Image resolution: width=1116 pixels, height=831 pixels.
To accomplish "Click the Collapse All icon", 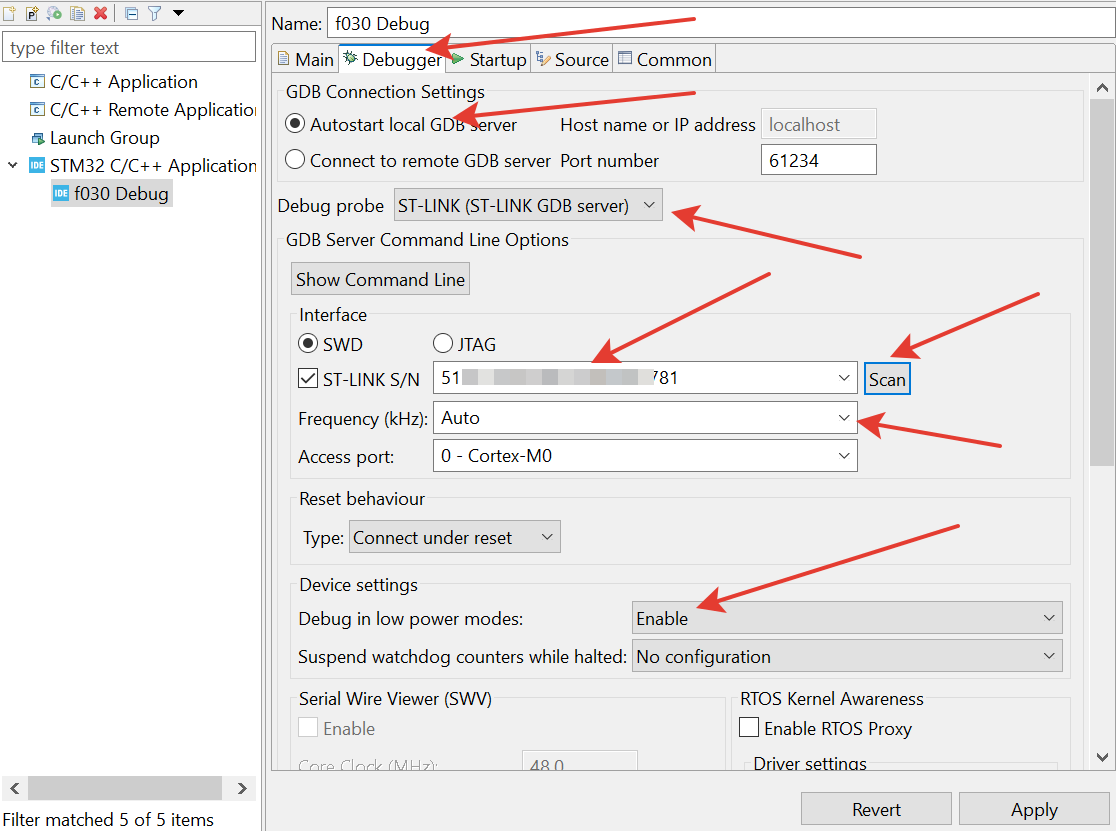I will [x=131, y=13].
